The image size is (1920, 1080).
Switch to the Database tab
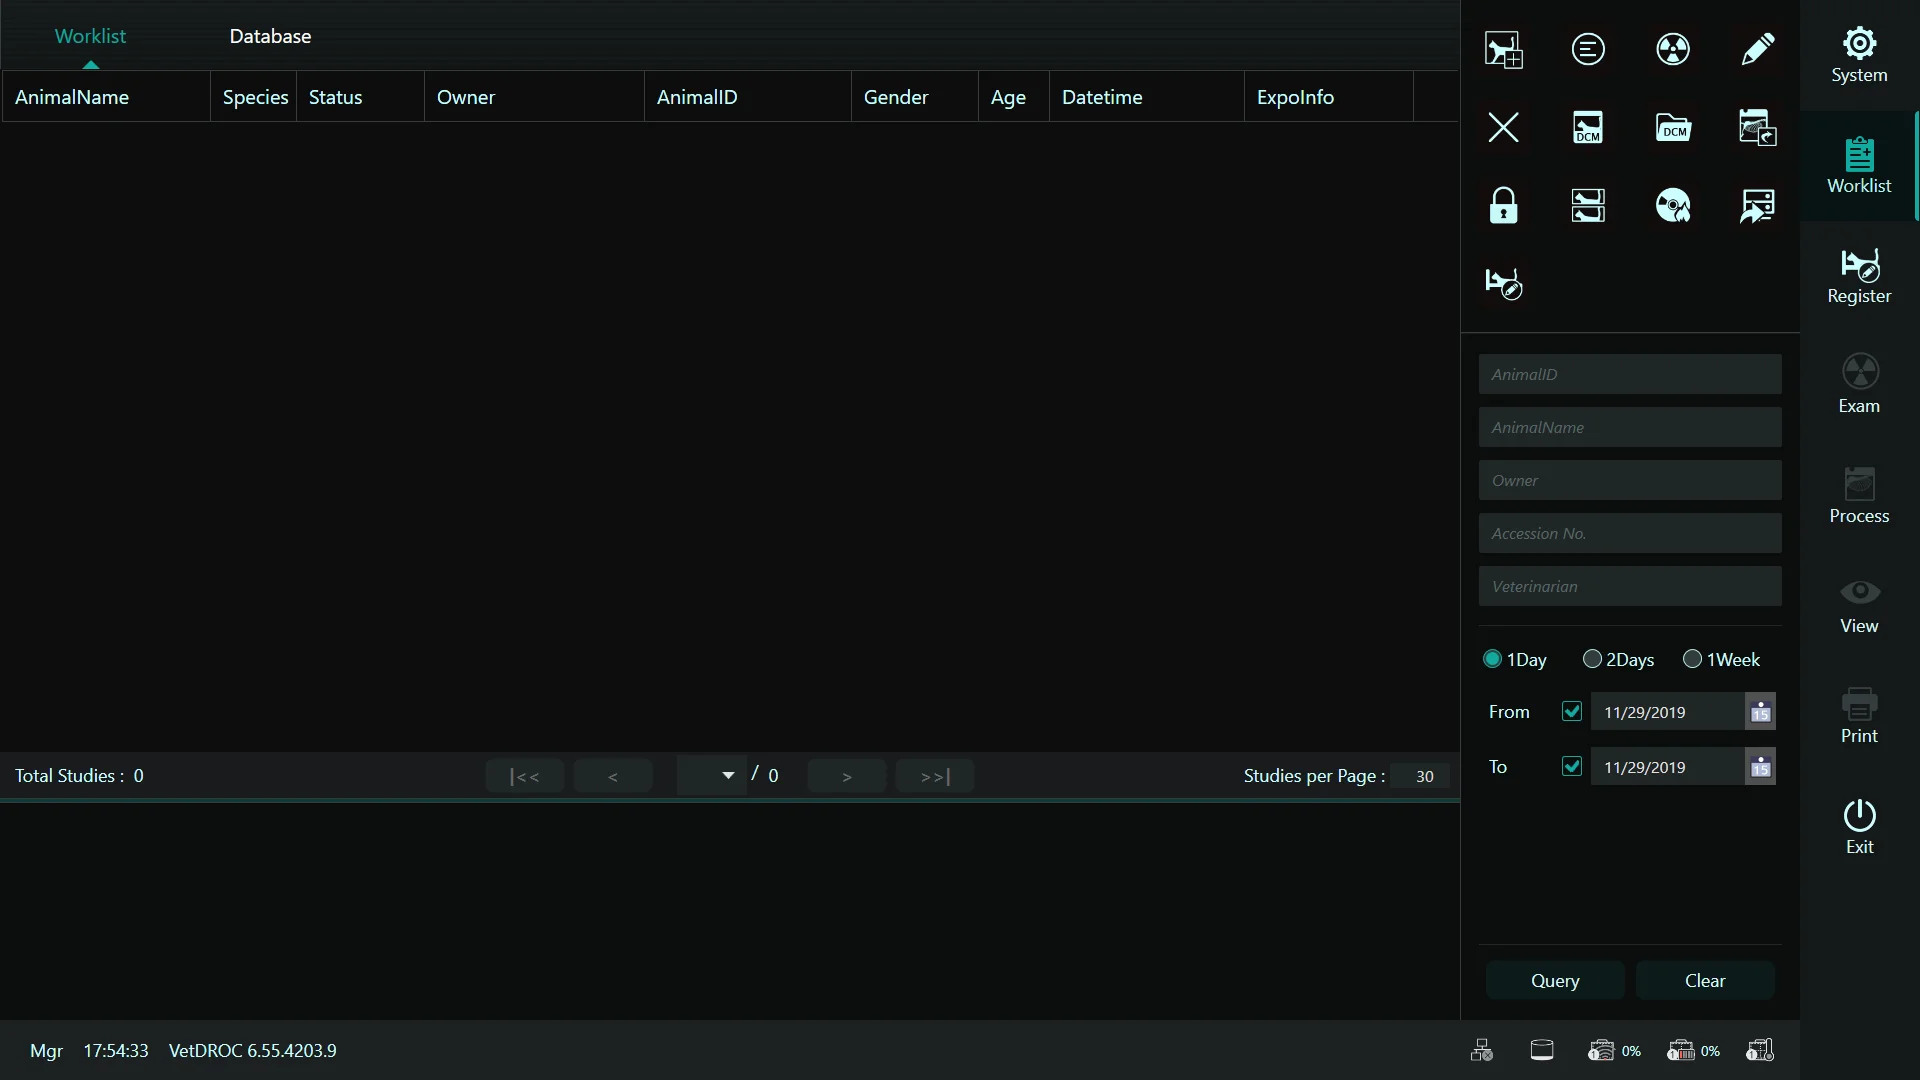[270, 36]
